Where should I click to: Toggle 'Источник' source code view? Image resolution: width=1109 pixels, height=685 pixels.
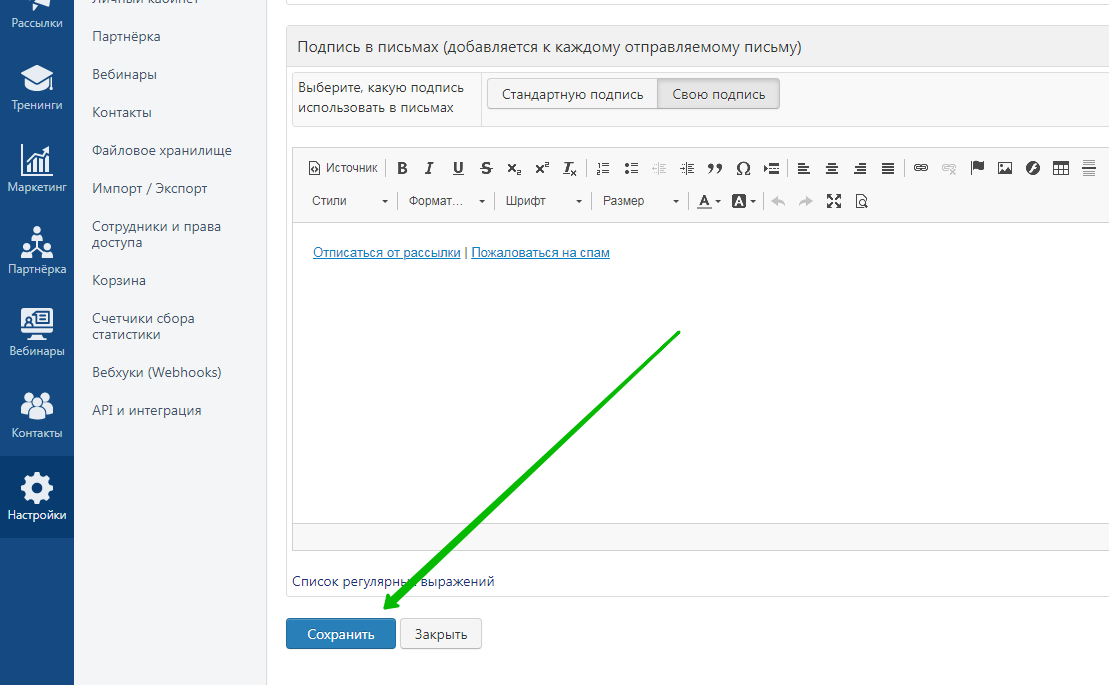[x=343, y=168]
